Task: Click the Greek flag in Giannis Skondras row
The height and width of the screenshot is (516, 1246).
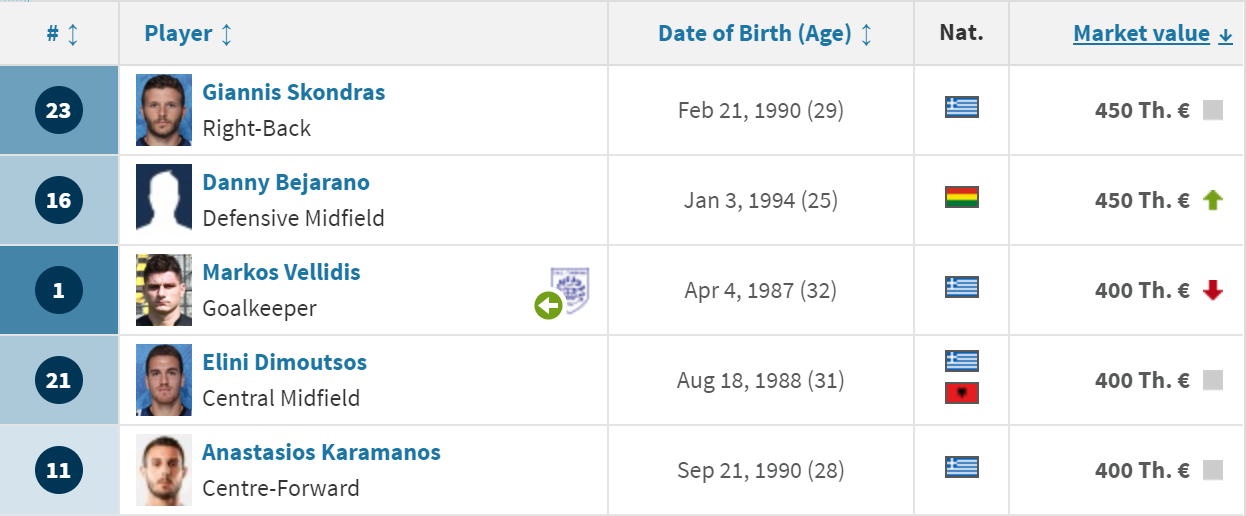Action: tap(962, 107)
